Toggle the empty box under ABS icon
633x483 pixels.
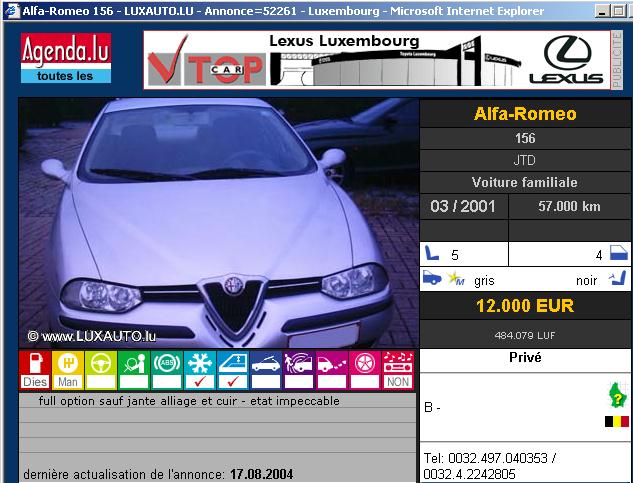[167, 382]
